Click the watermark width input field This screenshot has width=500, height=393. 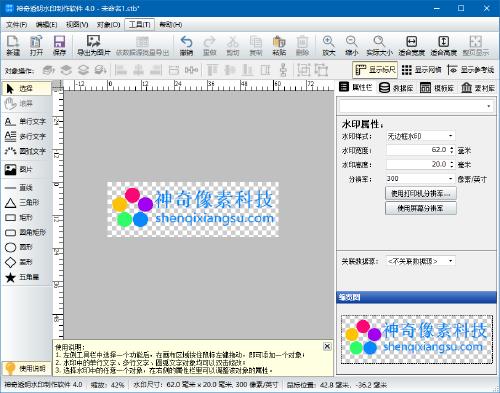click(x=417, y=150)
